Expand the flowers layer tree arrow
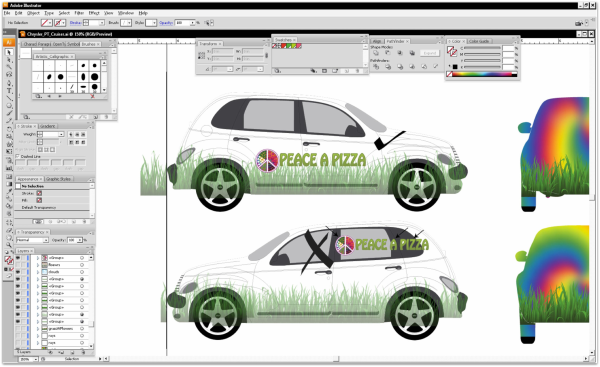 [38, 265]
